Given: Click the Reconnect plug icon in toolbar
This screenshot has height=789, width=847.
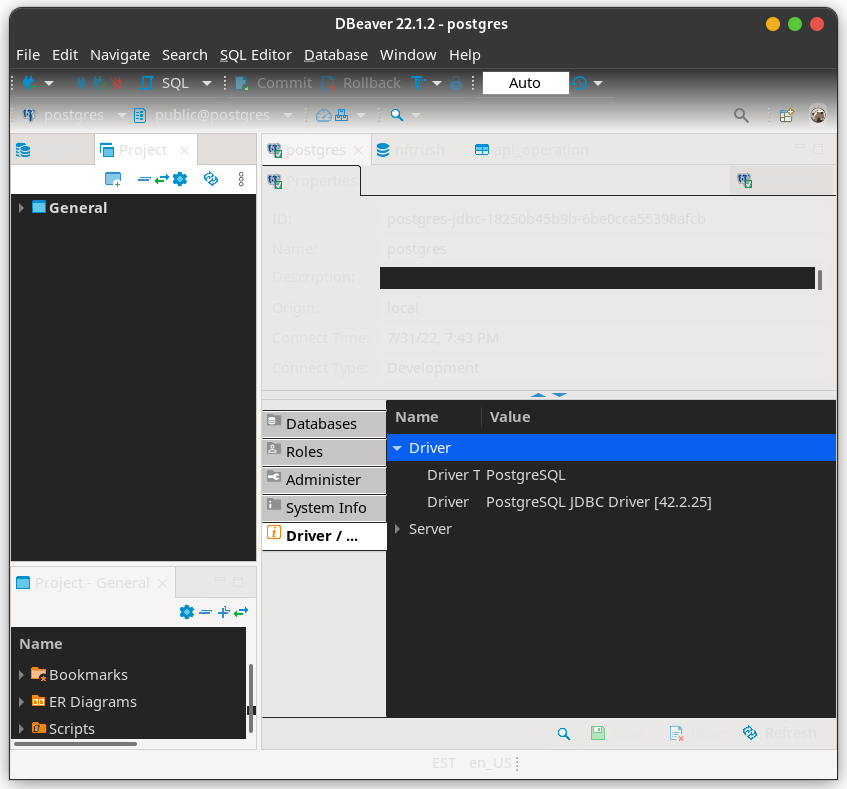Looking at the screenshot, I should coord(99,83).
